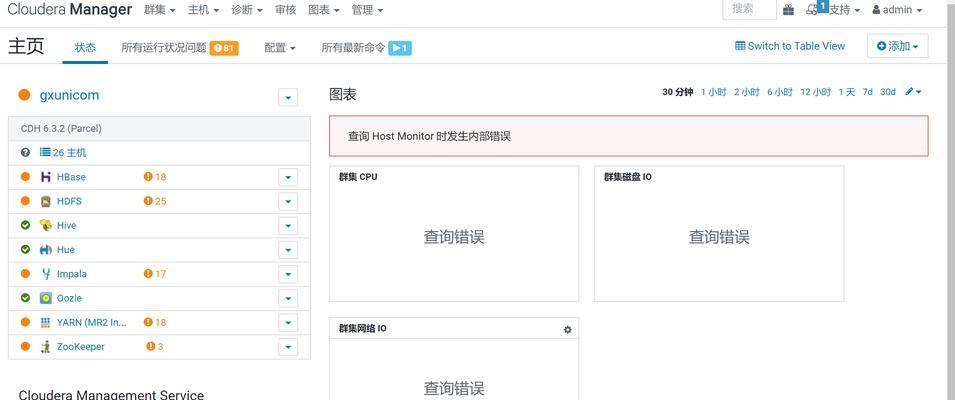
Task: Click the ZooKeeper service logo icon
Action: tap(46, 346)
